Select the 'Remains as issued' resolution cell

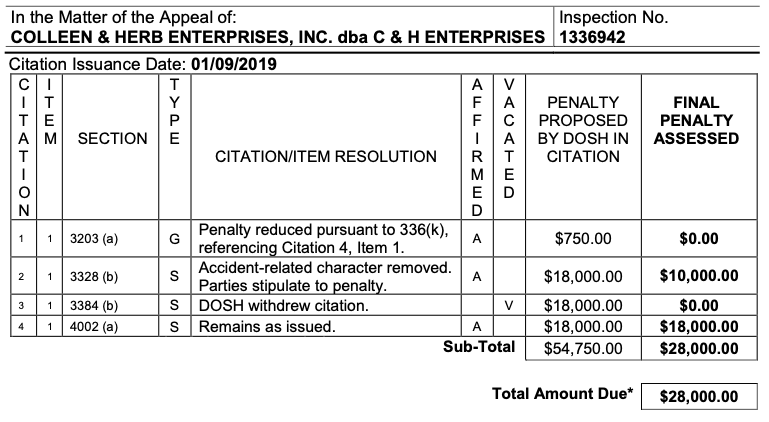pyautogui.click(x=268, y=326)
